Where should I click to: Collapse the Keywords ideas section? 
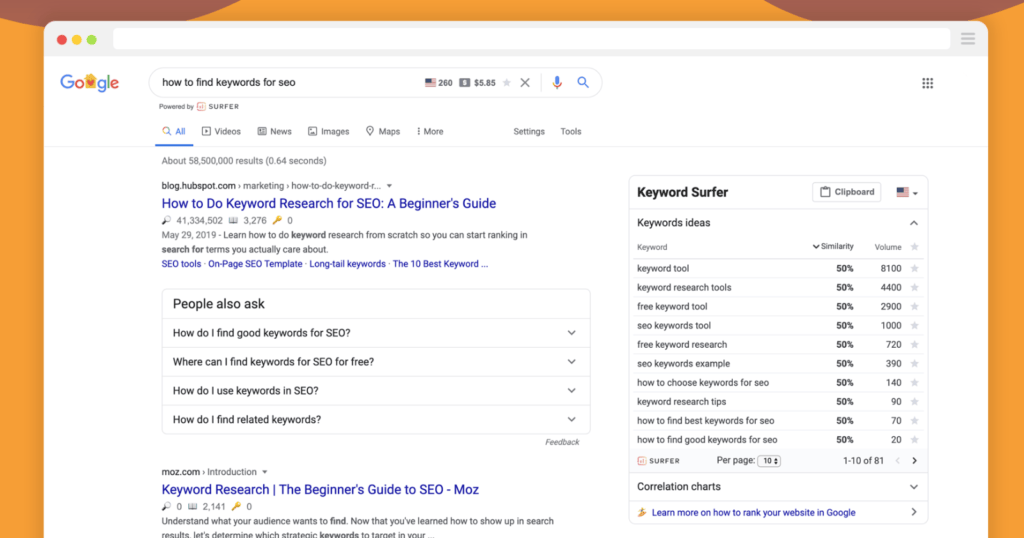914,223
